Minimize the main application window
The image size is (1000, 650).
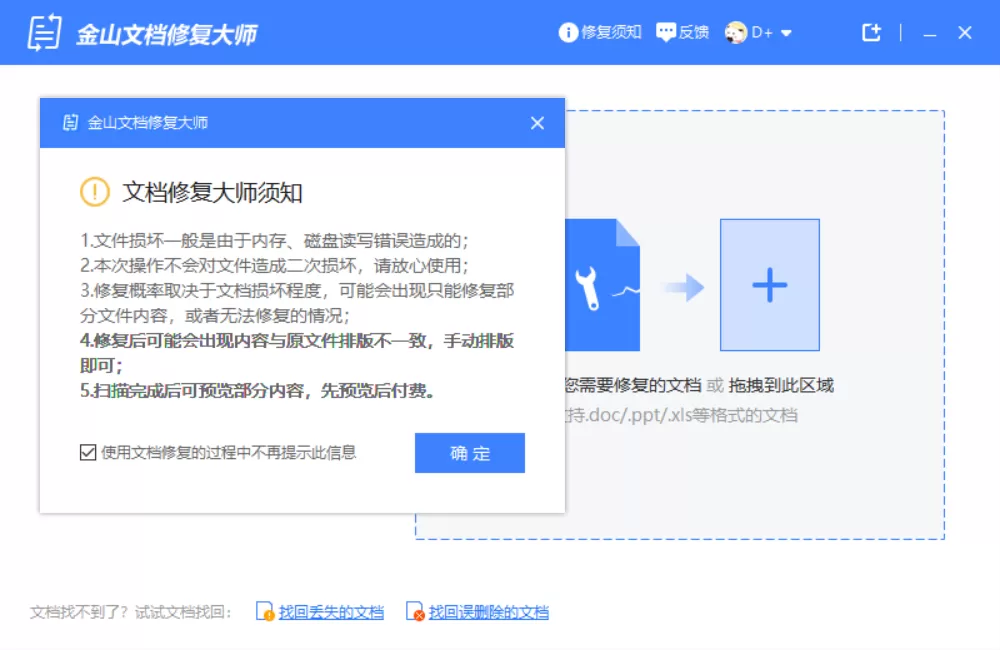point(930,33)
